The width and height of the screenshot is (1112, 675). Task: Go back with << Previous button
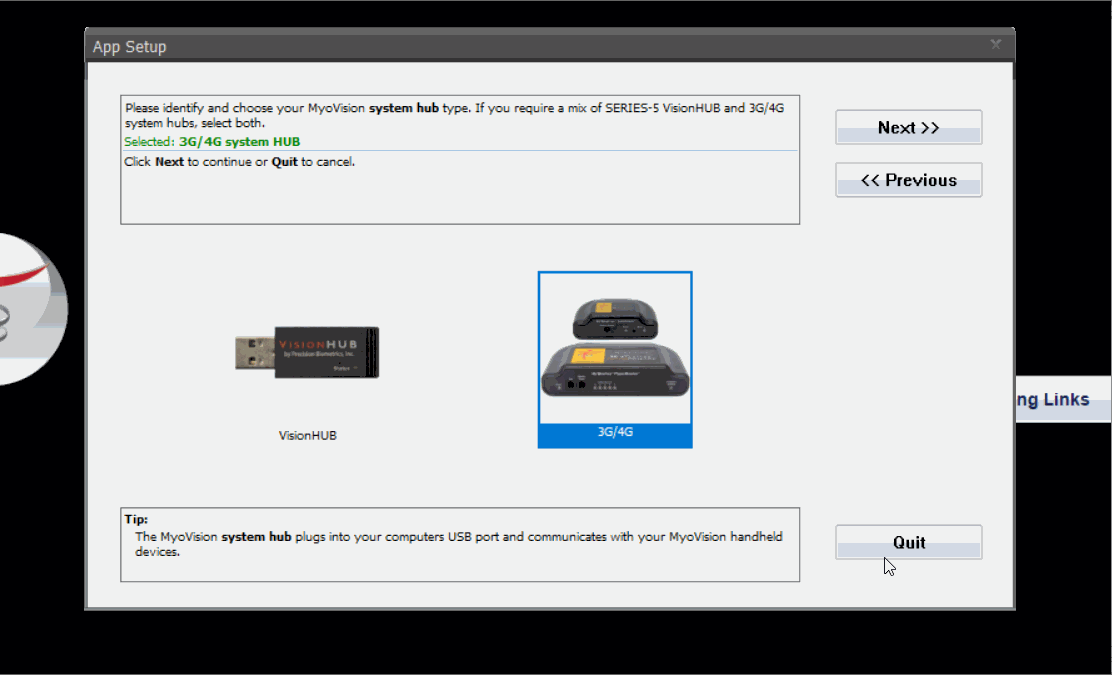pyautogui.click(x=908, y=180)
